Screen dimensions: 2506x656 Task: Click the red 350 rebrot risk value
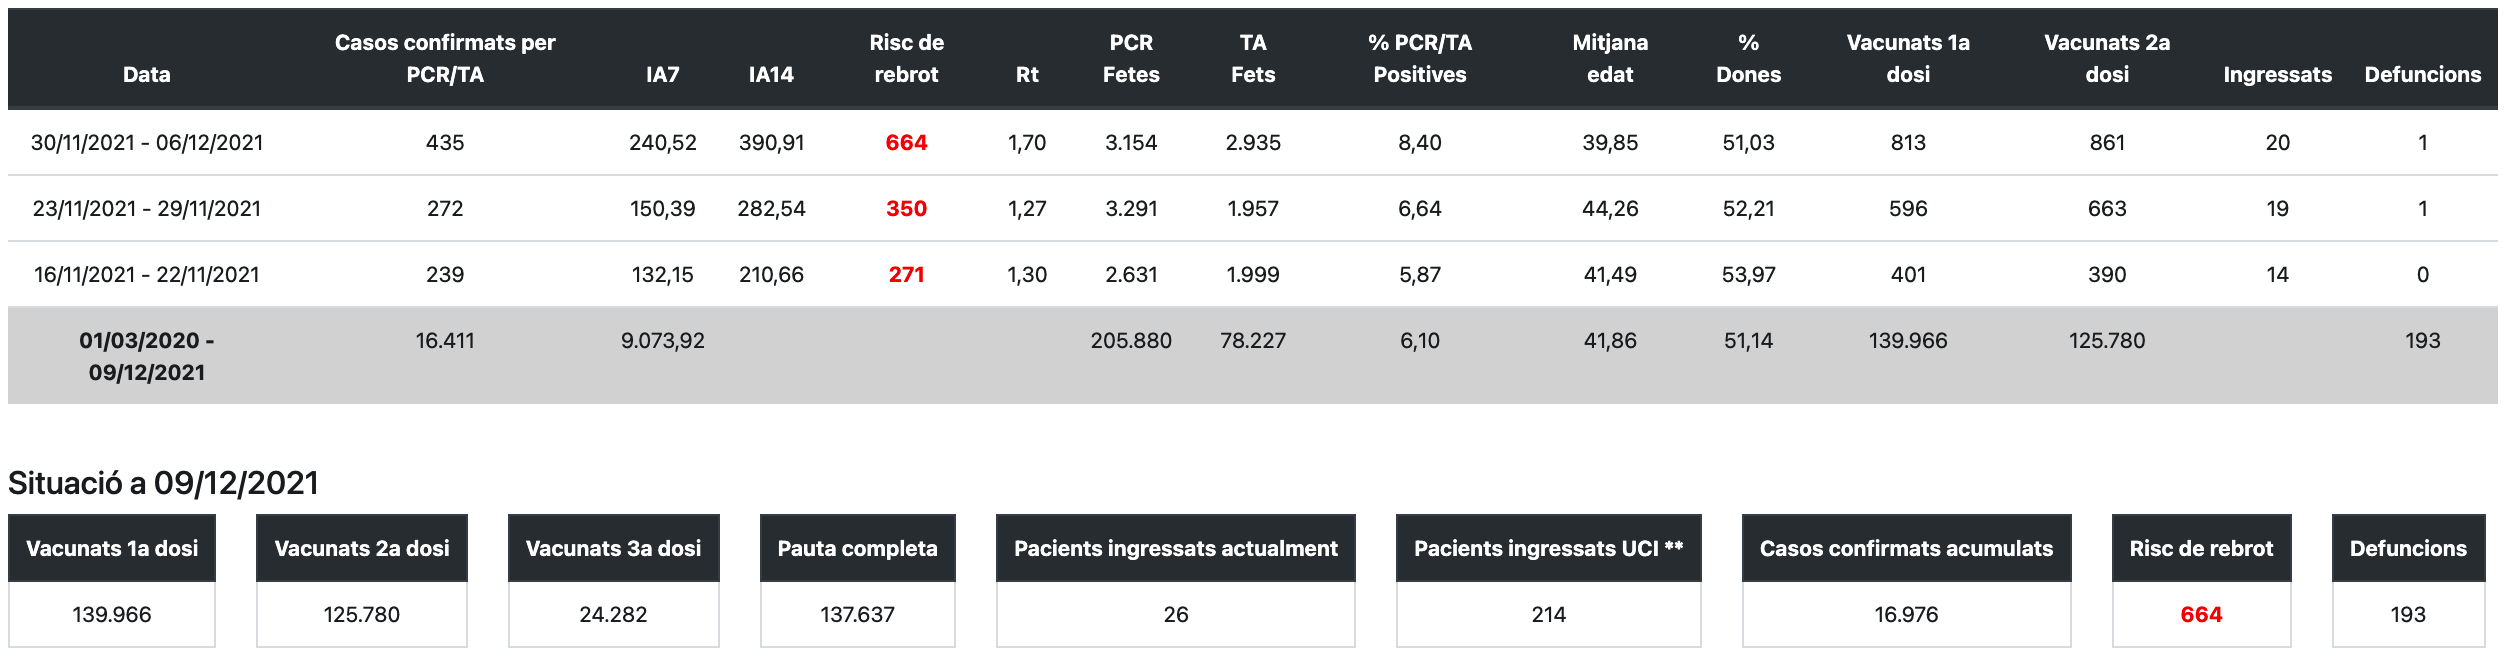coord(906,208)
